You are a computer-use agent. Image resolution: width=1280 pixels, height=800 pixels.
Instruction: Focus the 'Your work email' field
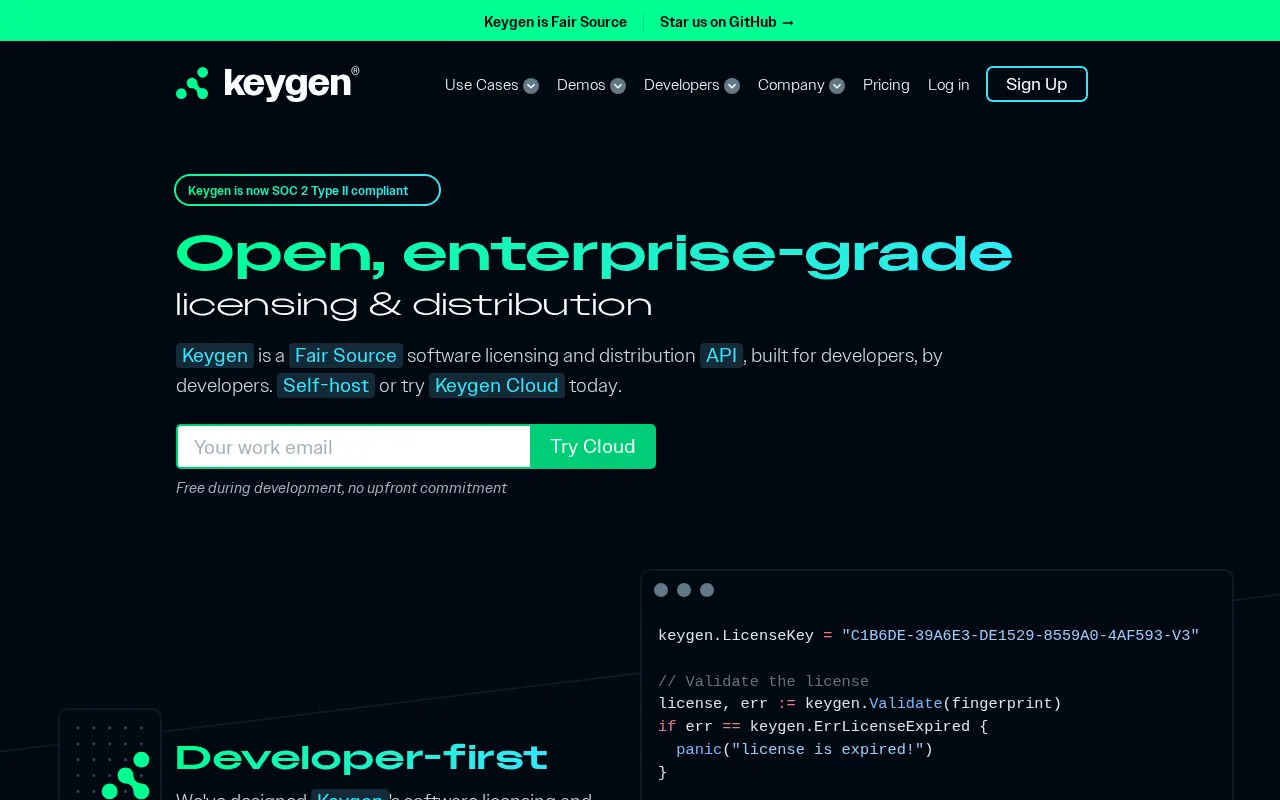(x=354, y=446)
